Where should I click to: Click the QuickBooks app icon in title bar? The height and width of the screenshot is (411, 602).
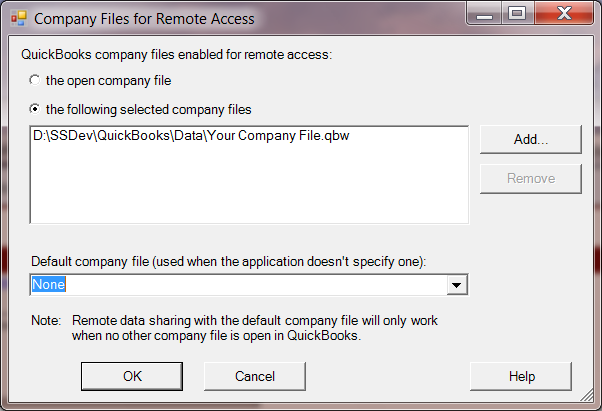click(17, 18)
